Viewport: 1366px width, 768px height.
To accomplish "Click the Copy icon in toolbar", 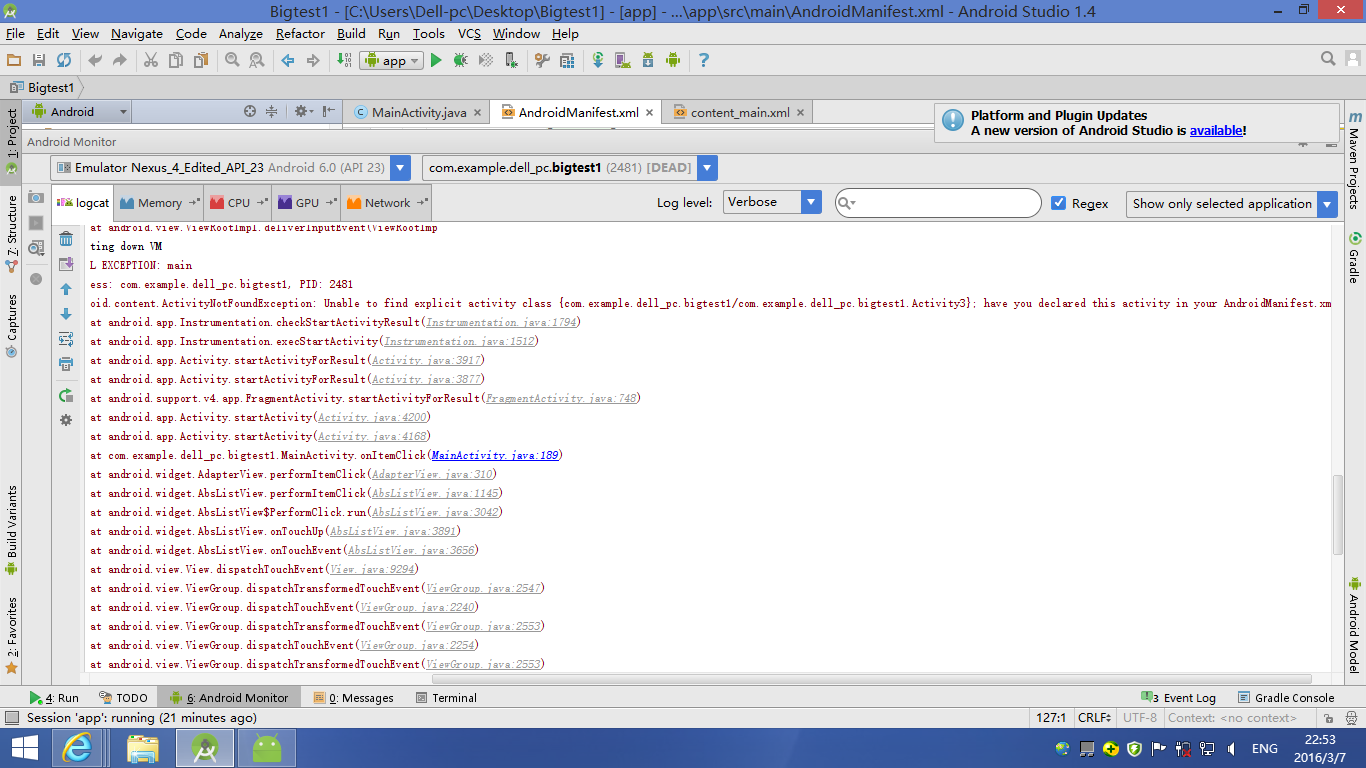I will (176, 61).
